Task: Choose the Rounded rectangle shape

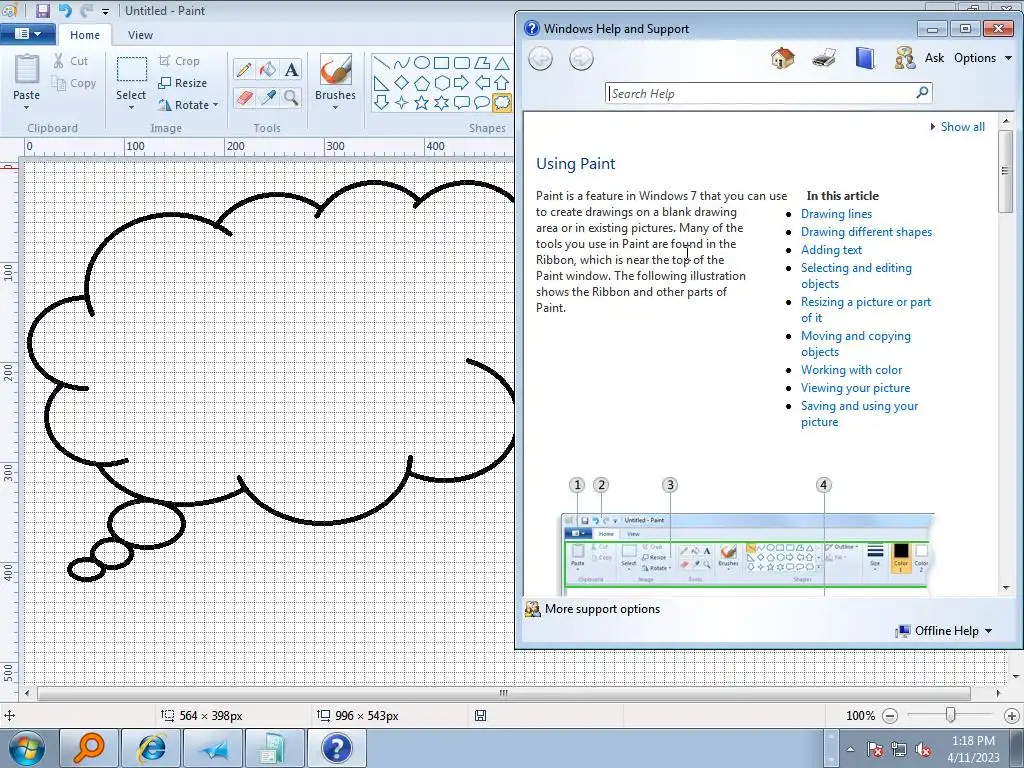Action: click(462, 63)
